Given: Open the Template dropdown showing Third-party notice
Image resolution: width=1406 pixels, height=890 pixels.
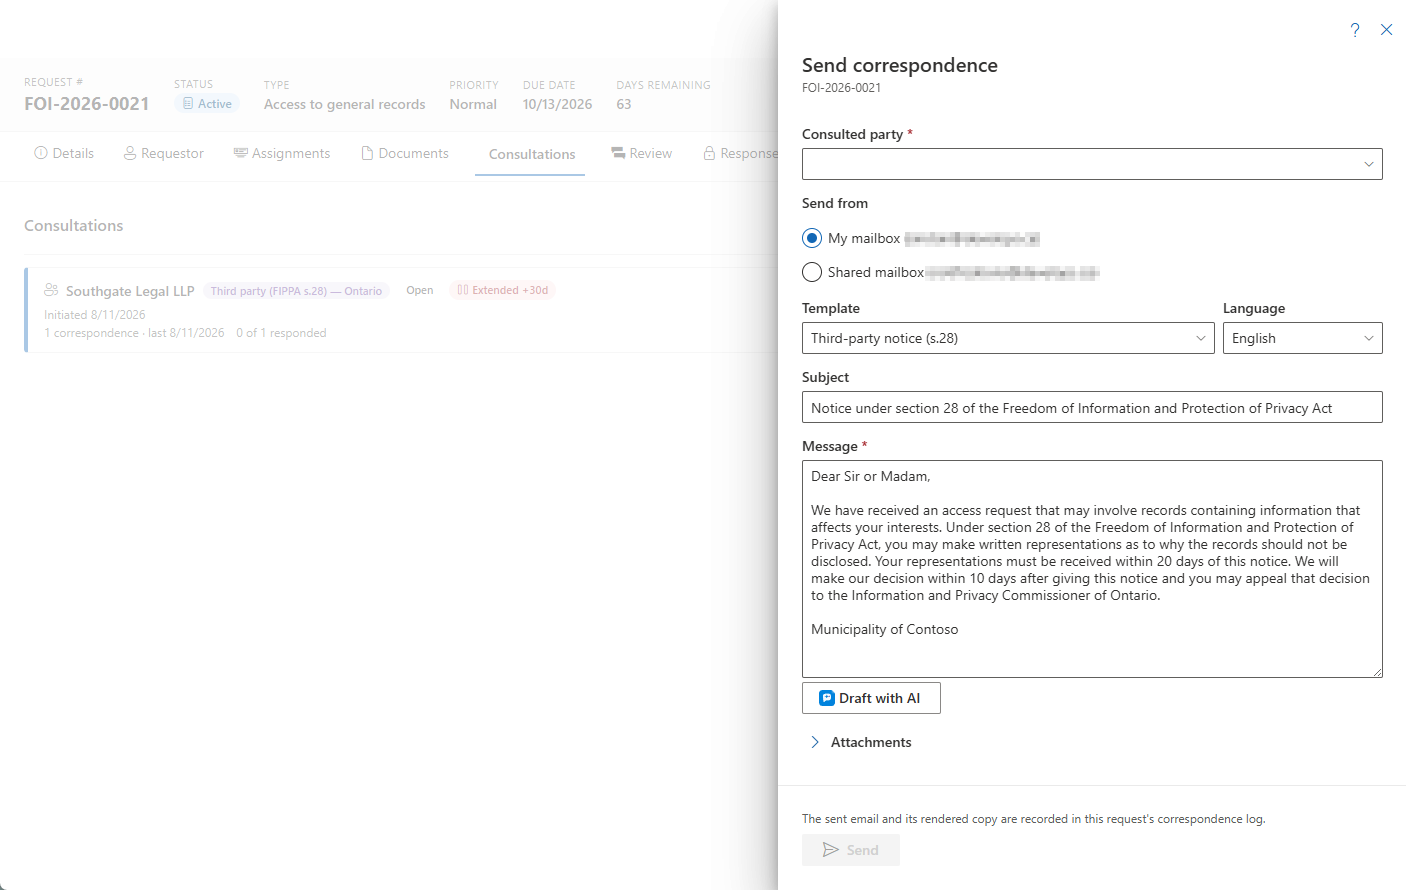Looking at the screenshot, I should coord(1008,338).
